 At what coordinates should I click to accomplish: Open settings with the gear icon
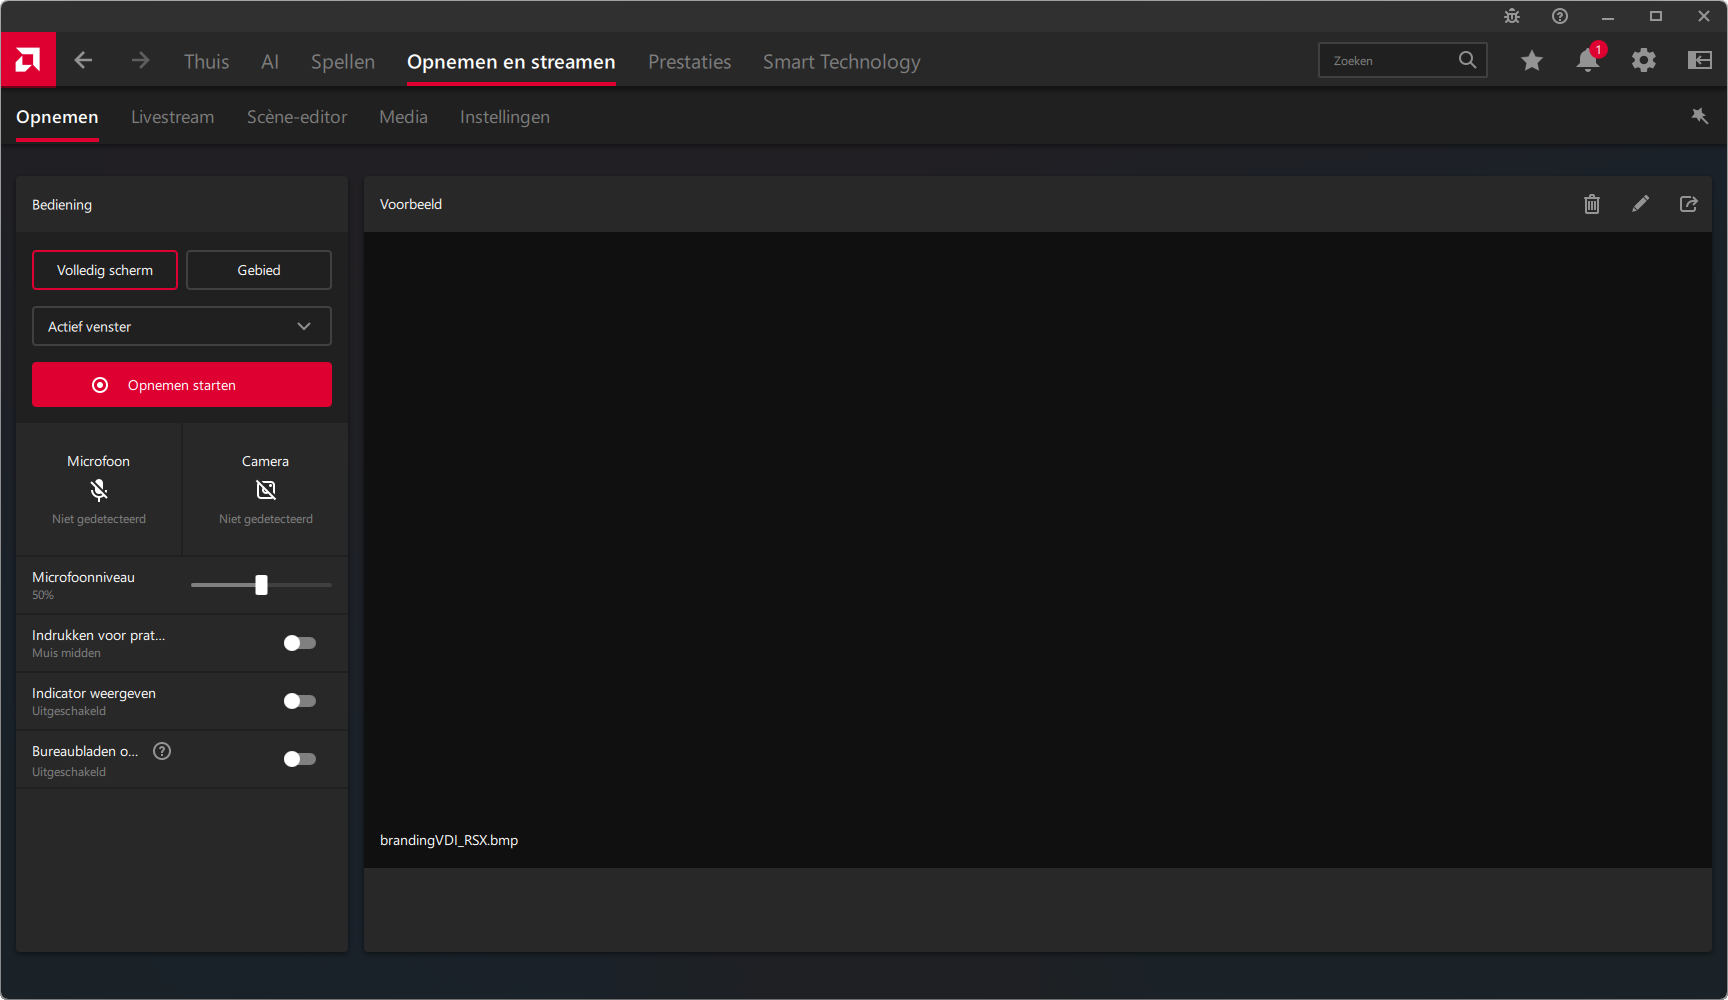1643,61
